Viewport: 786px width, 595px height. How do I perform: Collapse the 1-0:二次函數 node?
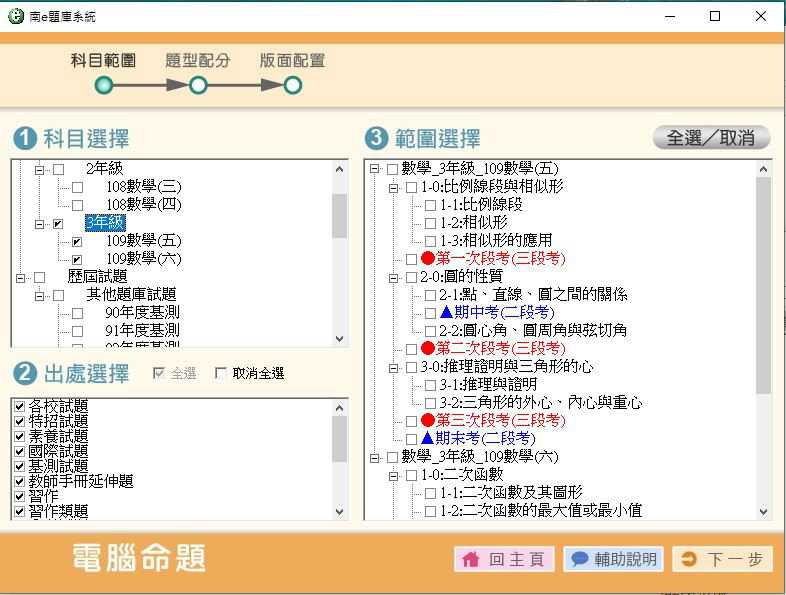(394, 475)
